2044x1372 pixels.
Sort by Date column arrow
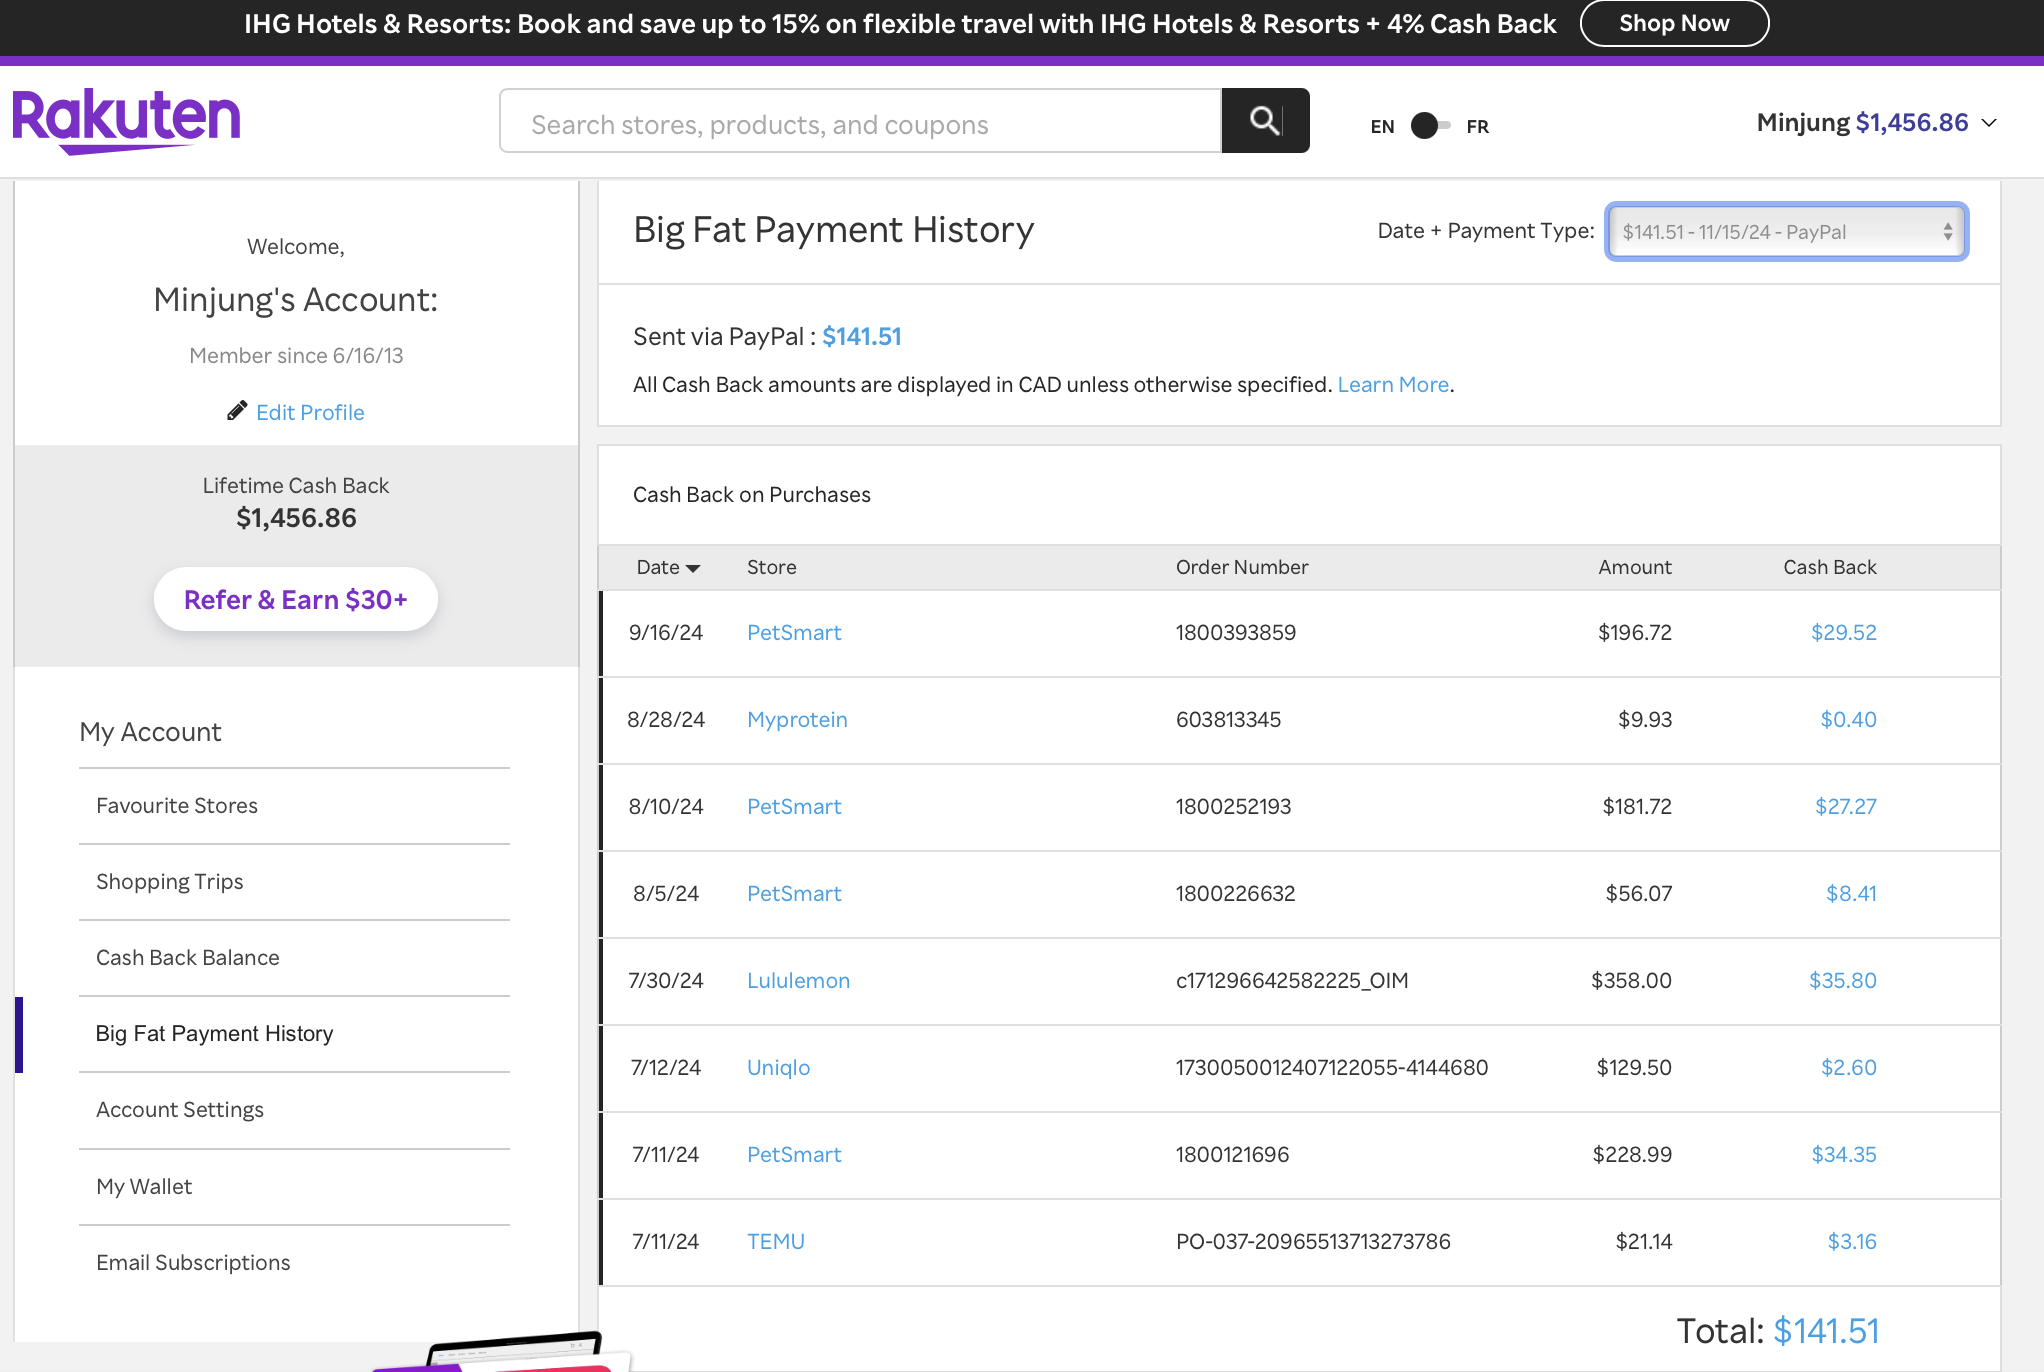click(x=693, y=568)
